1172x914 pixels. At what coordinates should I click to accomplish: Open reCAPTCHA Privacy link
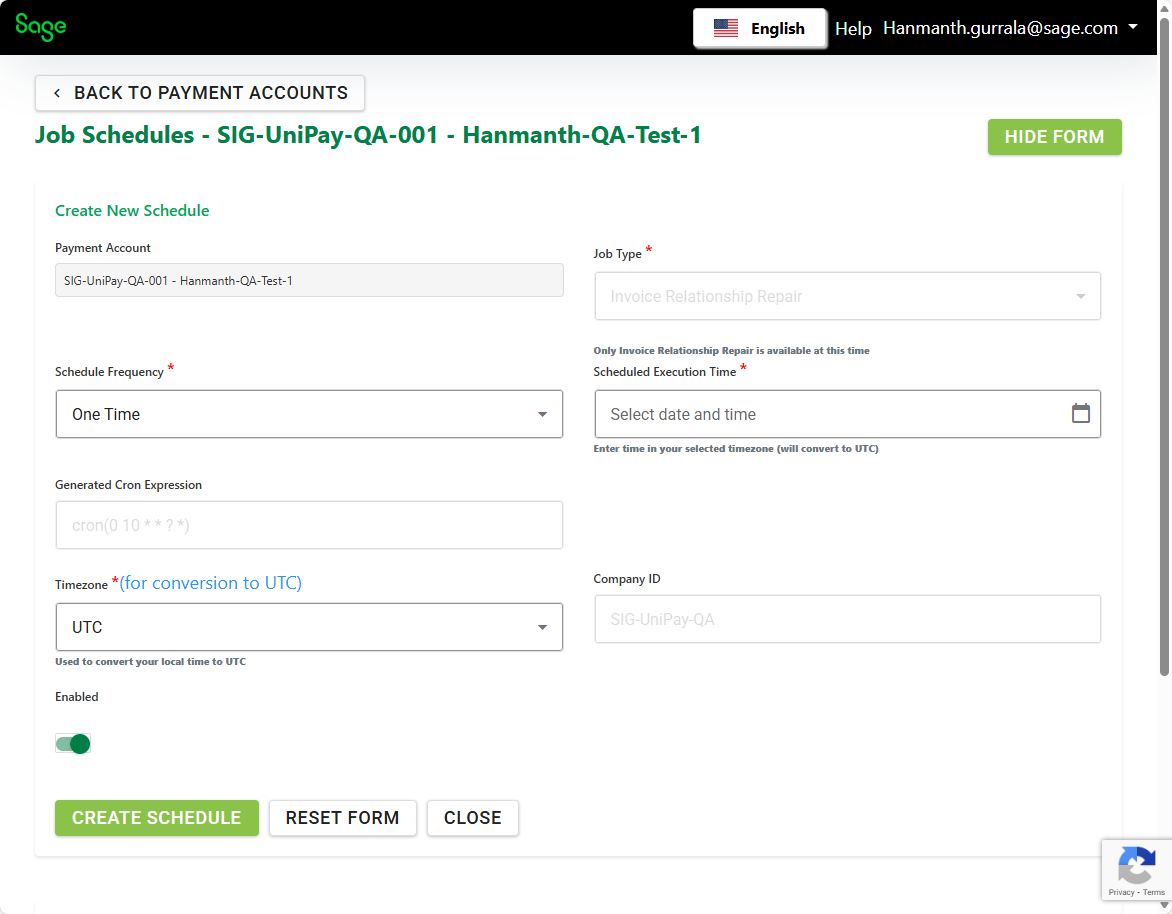point(1121,892)
